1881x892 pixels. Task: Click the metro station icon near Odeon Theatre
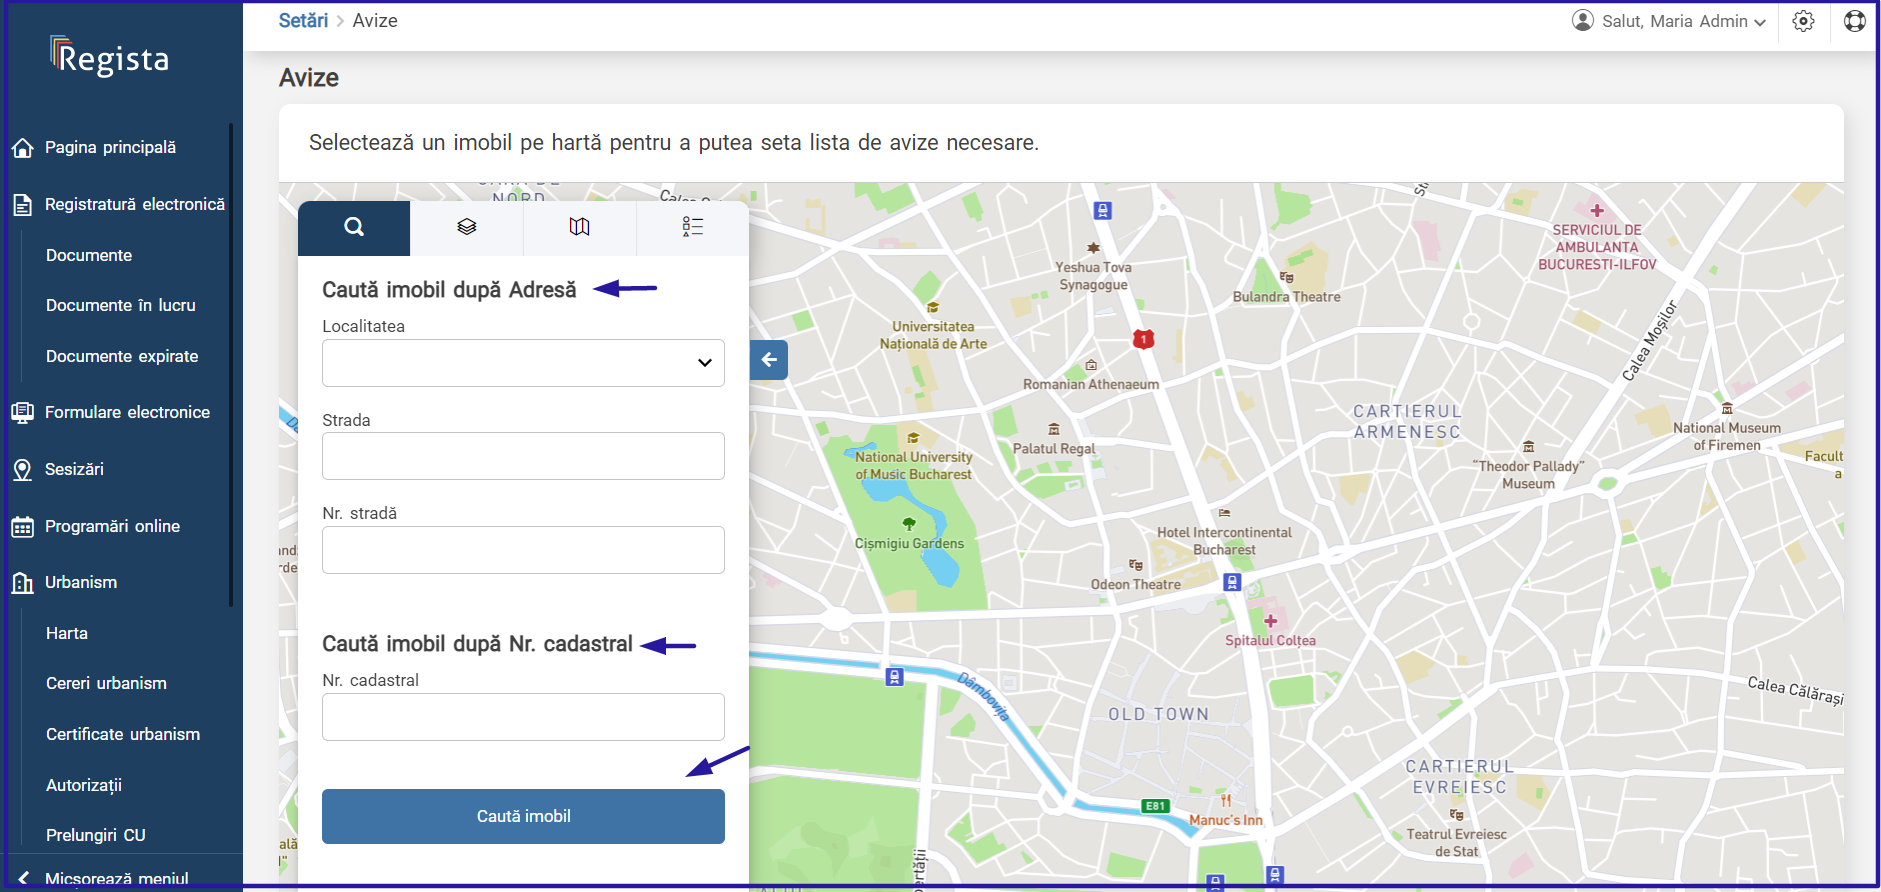1232,582
